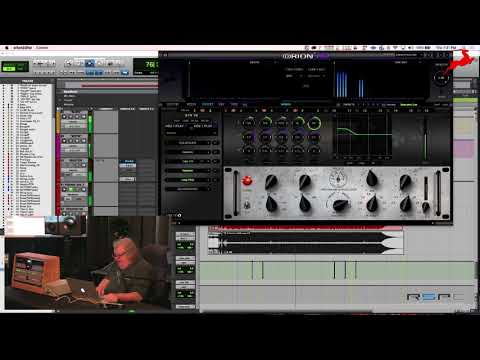The height and width of the screenshot is (360, 480).
Task: Click the EQ's fourth upper-row black knob
Action: (371, 178)
